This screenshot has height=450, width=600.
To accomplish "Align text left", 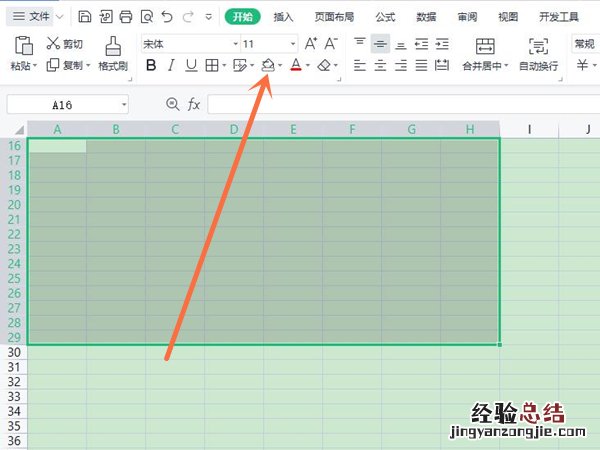I will pyautogui.click(x=359, y=65).
